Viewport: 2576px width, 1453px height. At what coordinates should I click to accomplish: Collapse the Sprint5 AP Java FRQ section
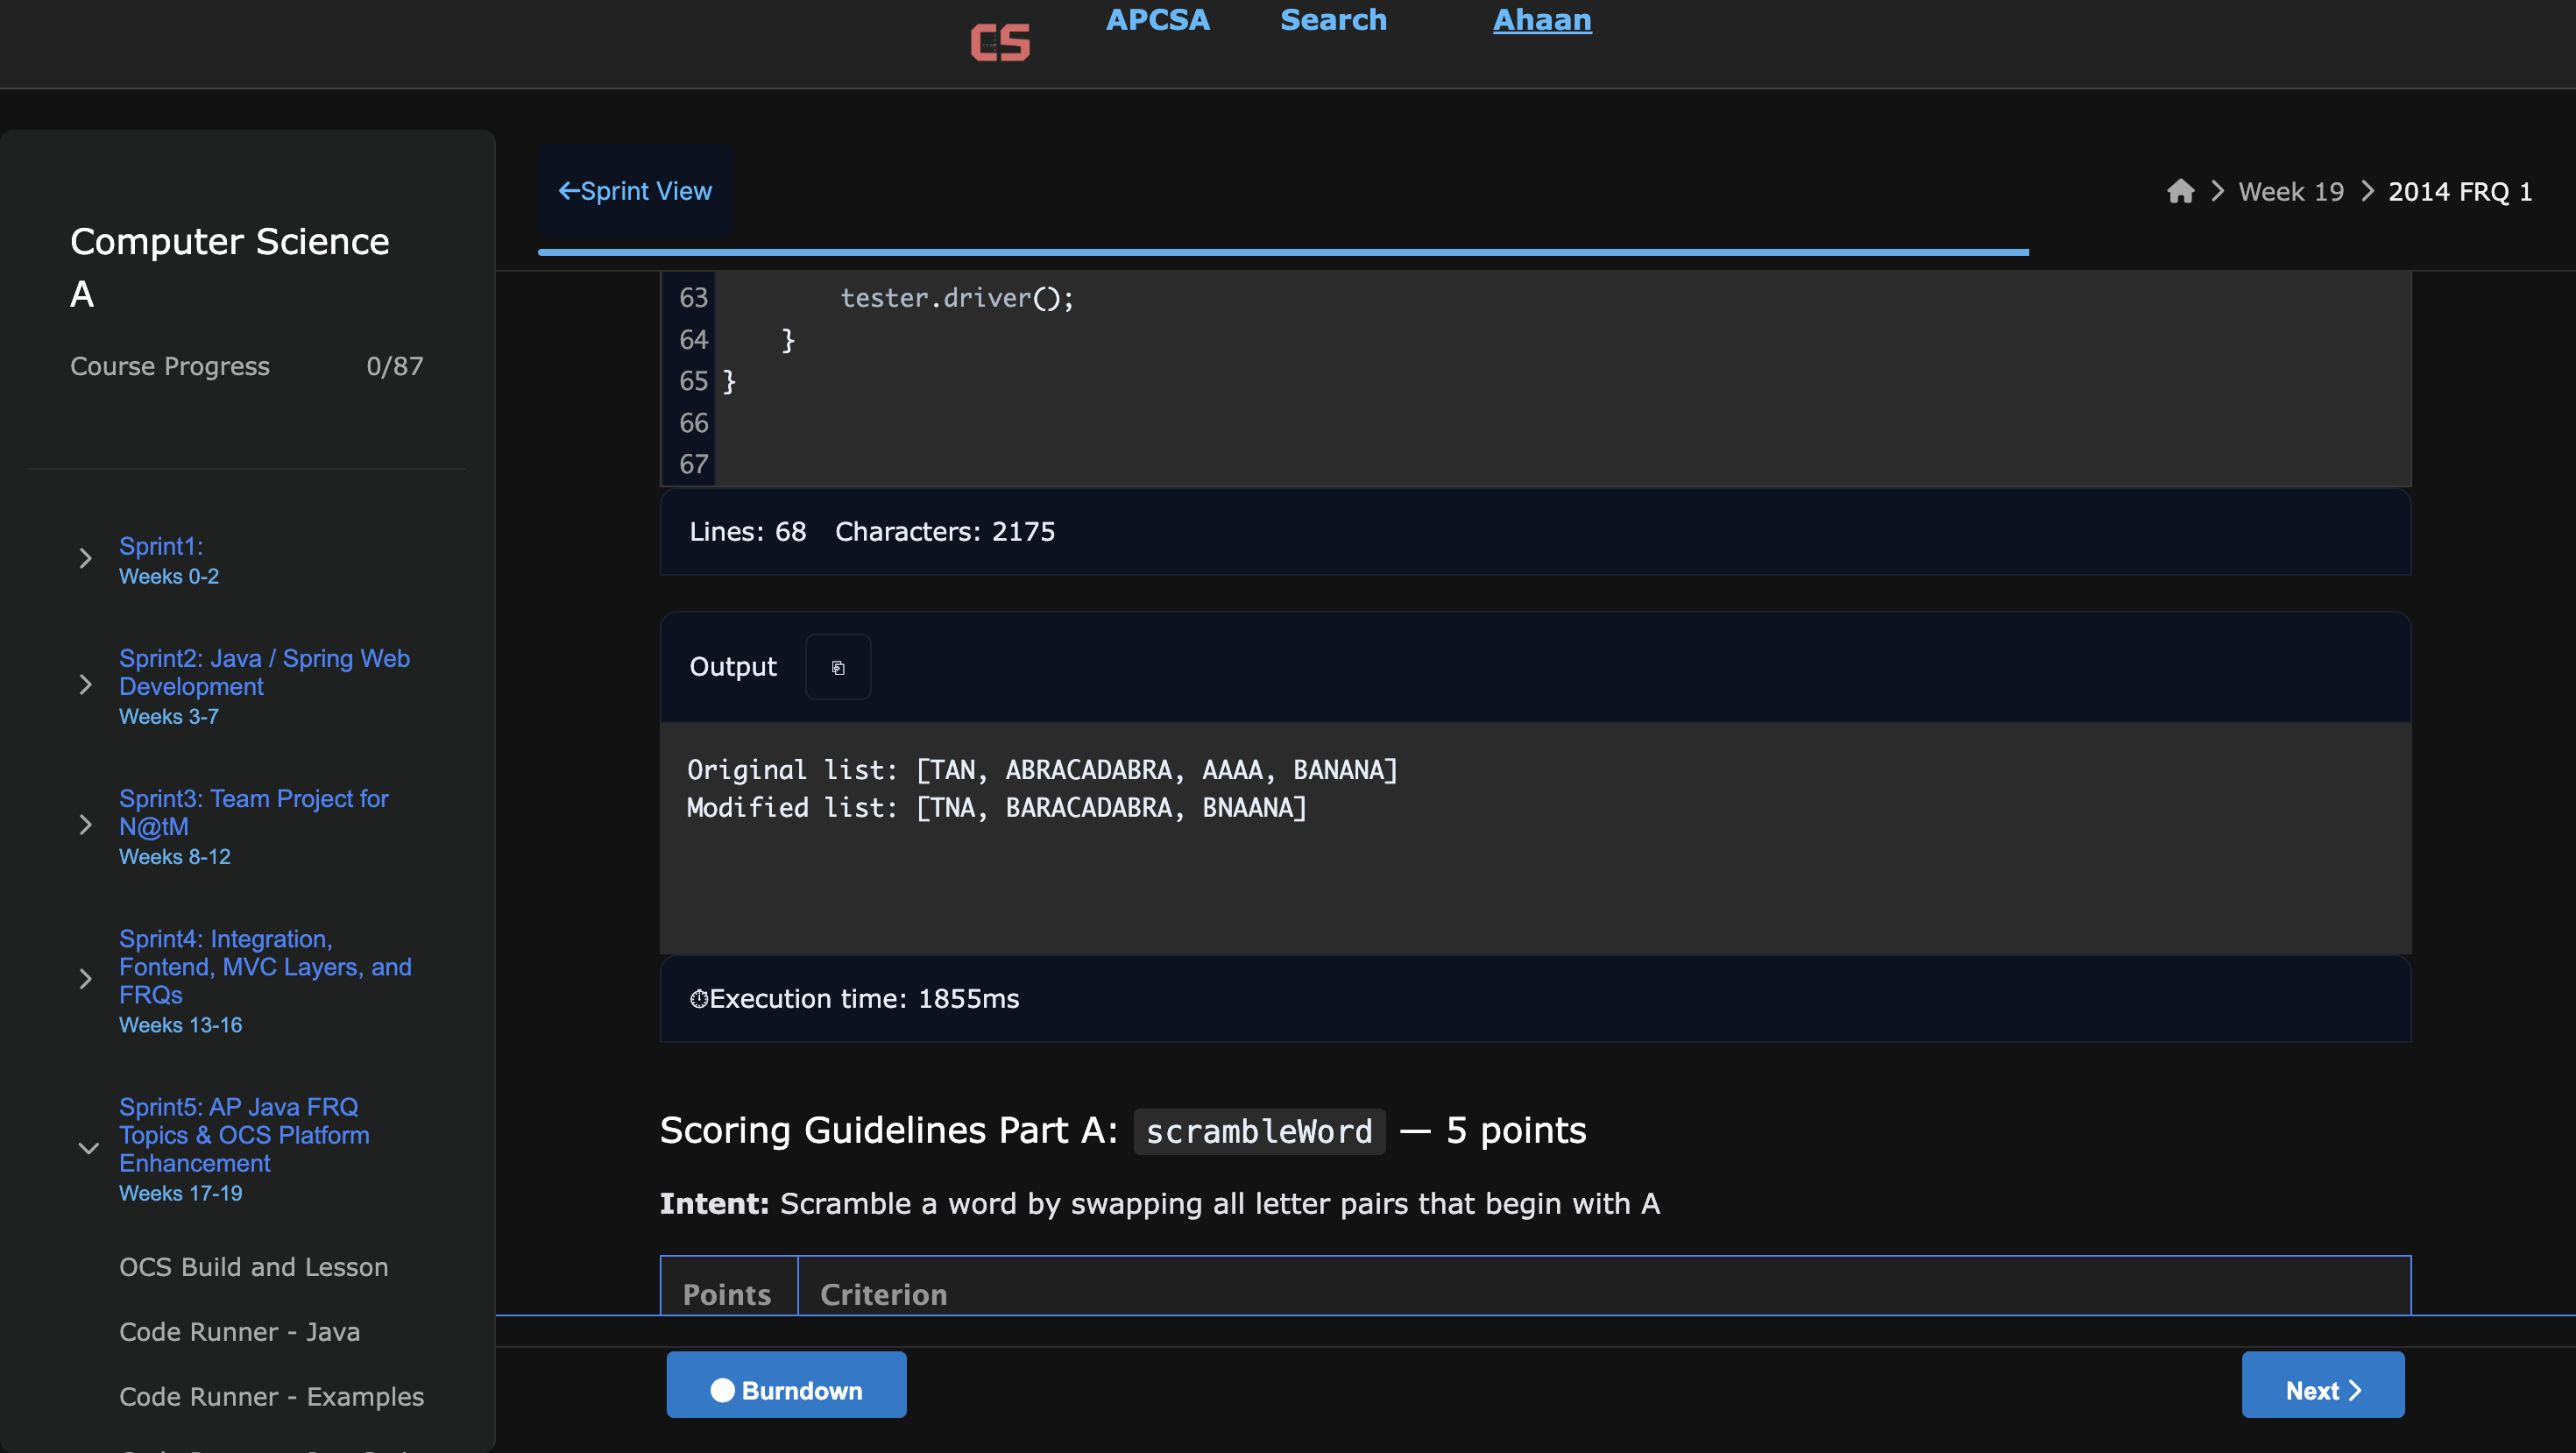coord(88,1148)
